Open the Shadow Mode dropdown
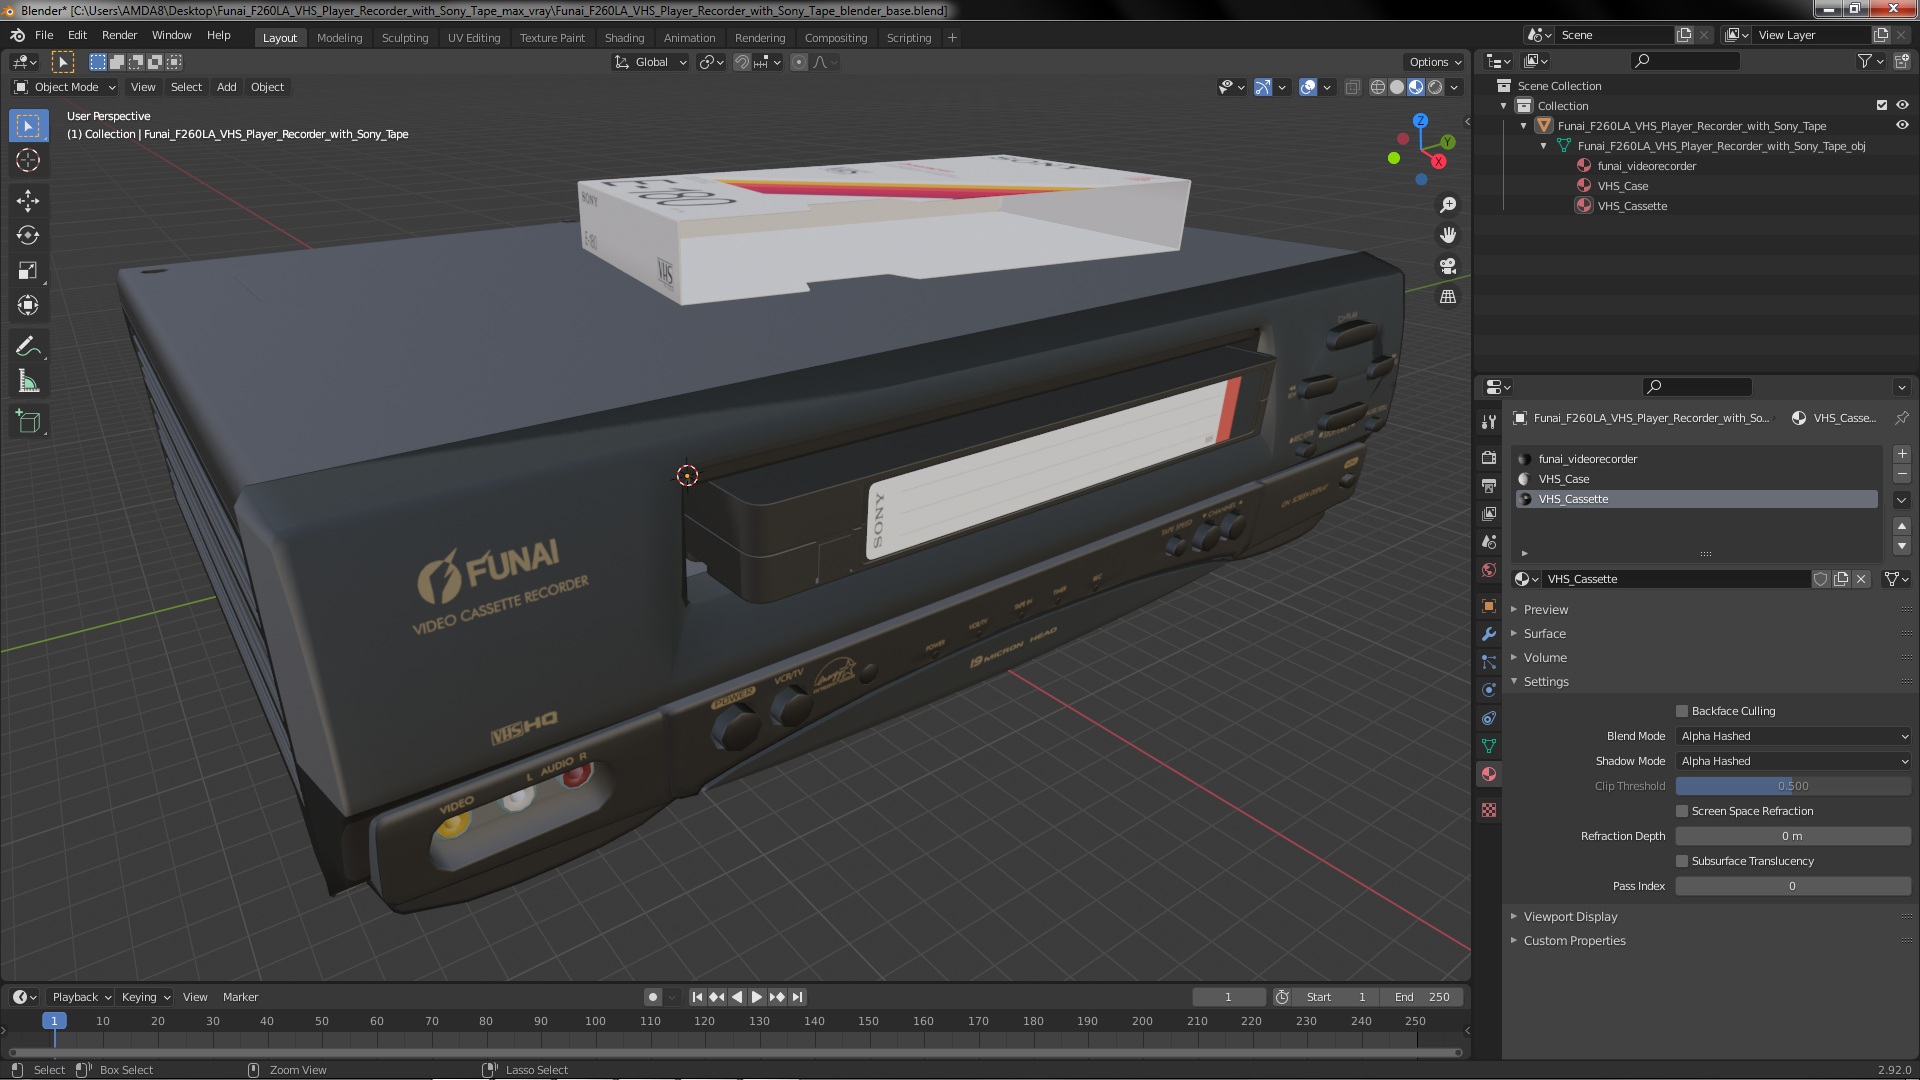Screen dimensions: 1920x1080 click(x=1793, y=761)
